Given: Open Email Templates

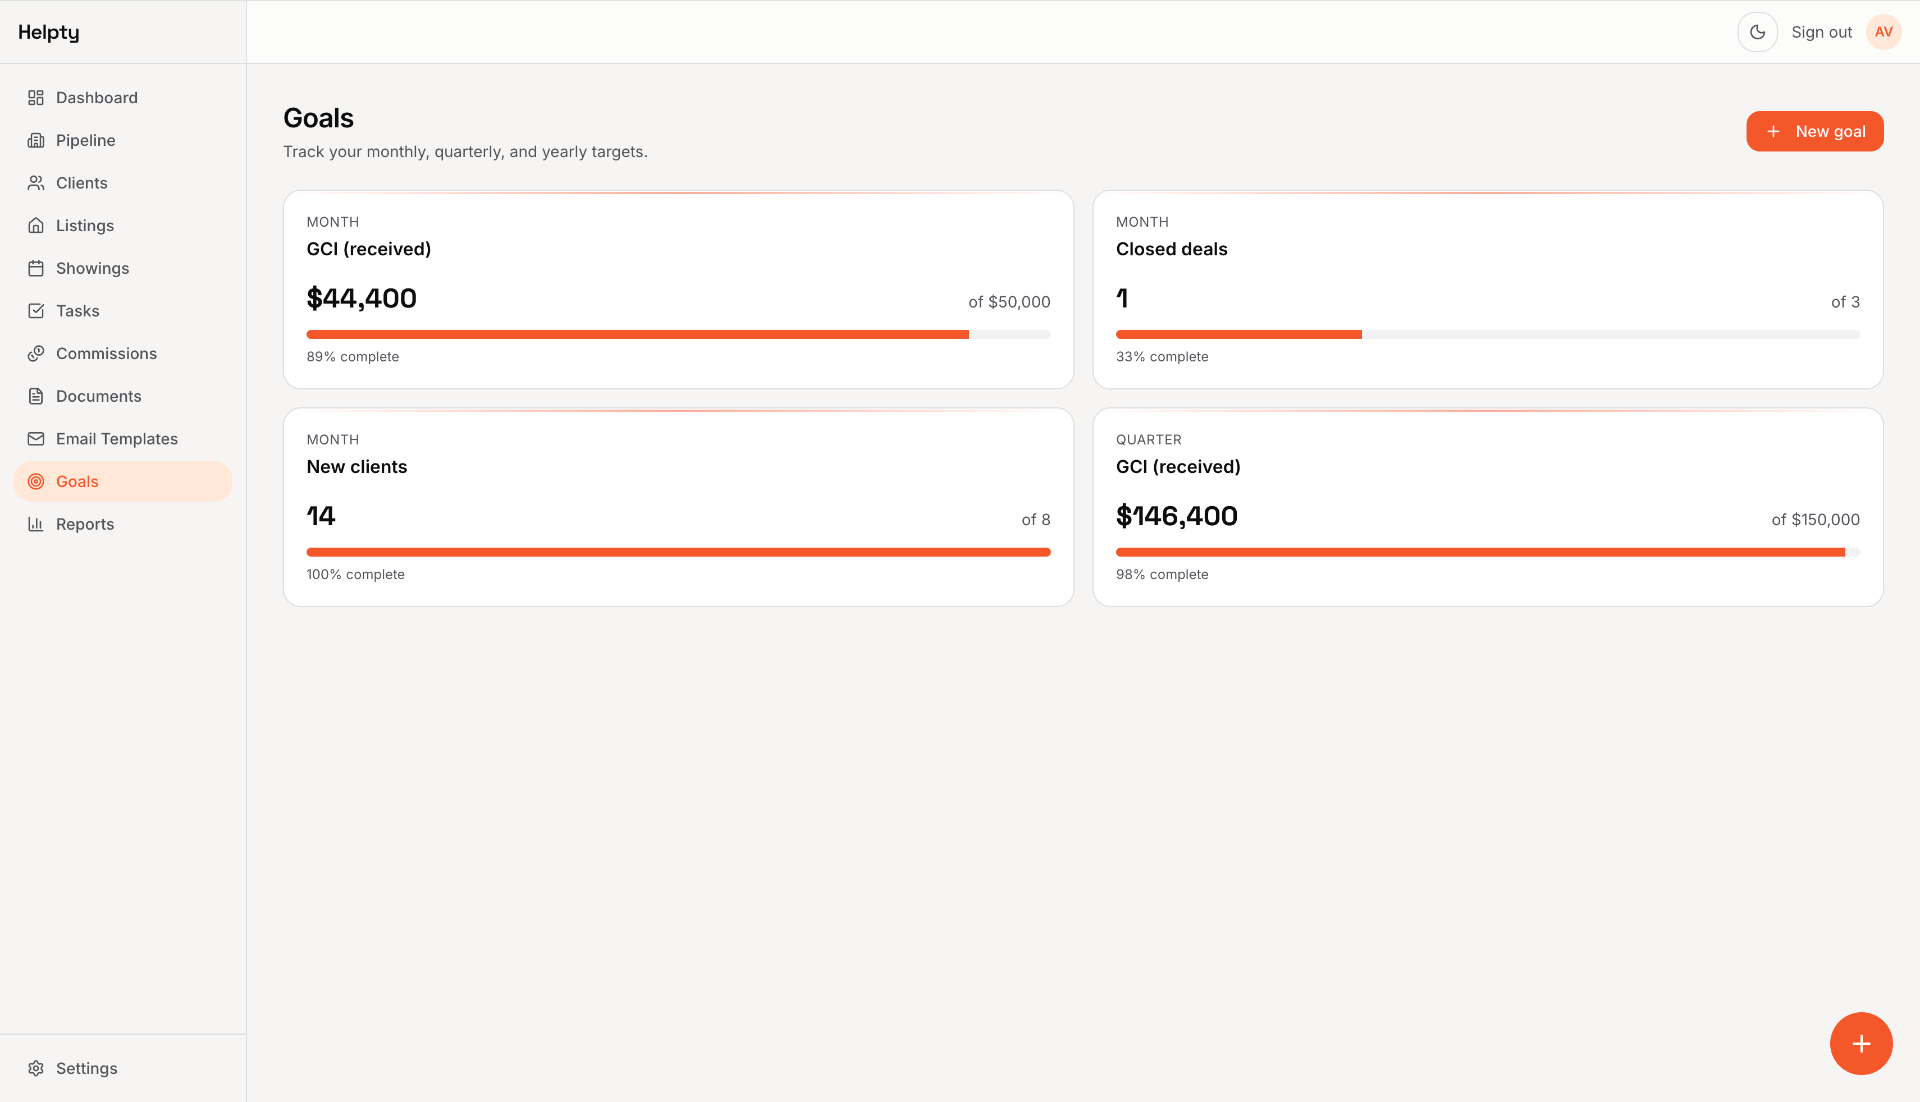Looking at the screenshot, I should (x=123, y=439).
